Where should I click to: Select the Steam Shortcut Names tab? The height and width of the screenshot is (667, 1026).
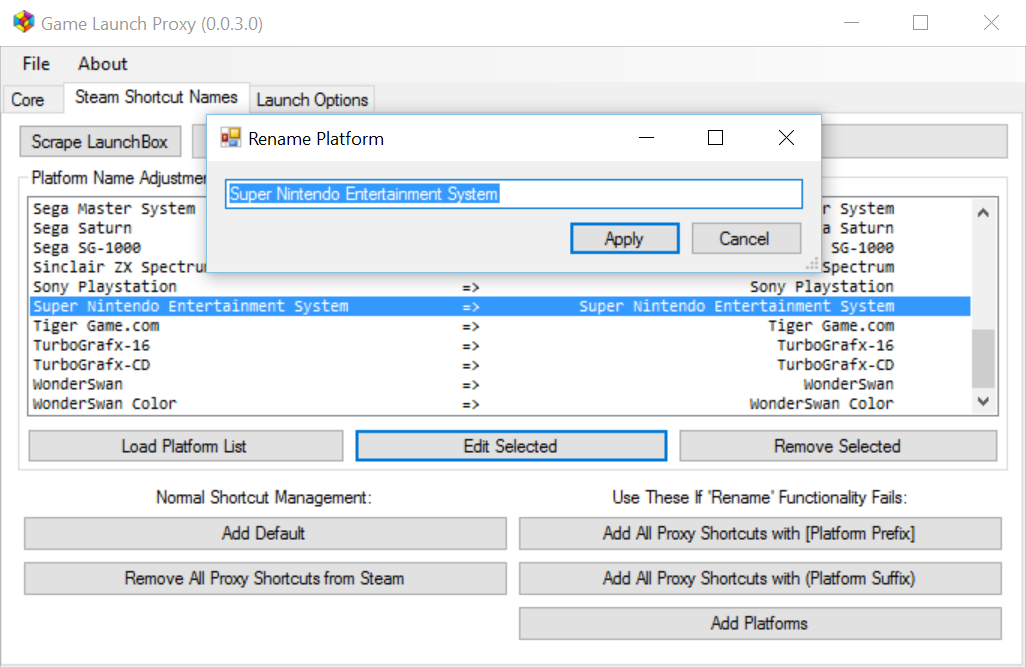click(x=156, y=97)
